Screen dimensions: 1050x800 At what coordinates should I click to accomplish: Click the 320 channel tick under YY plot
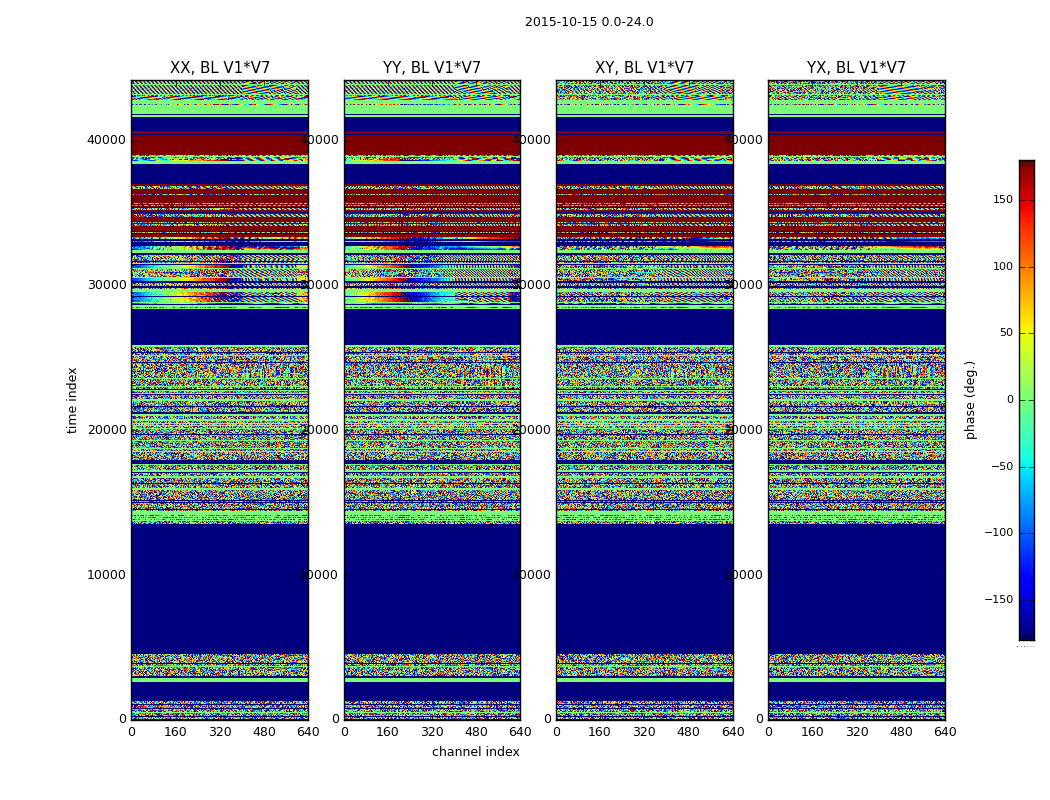(432, 732)
